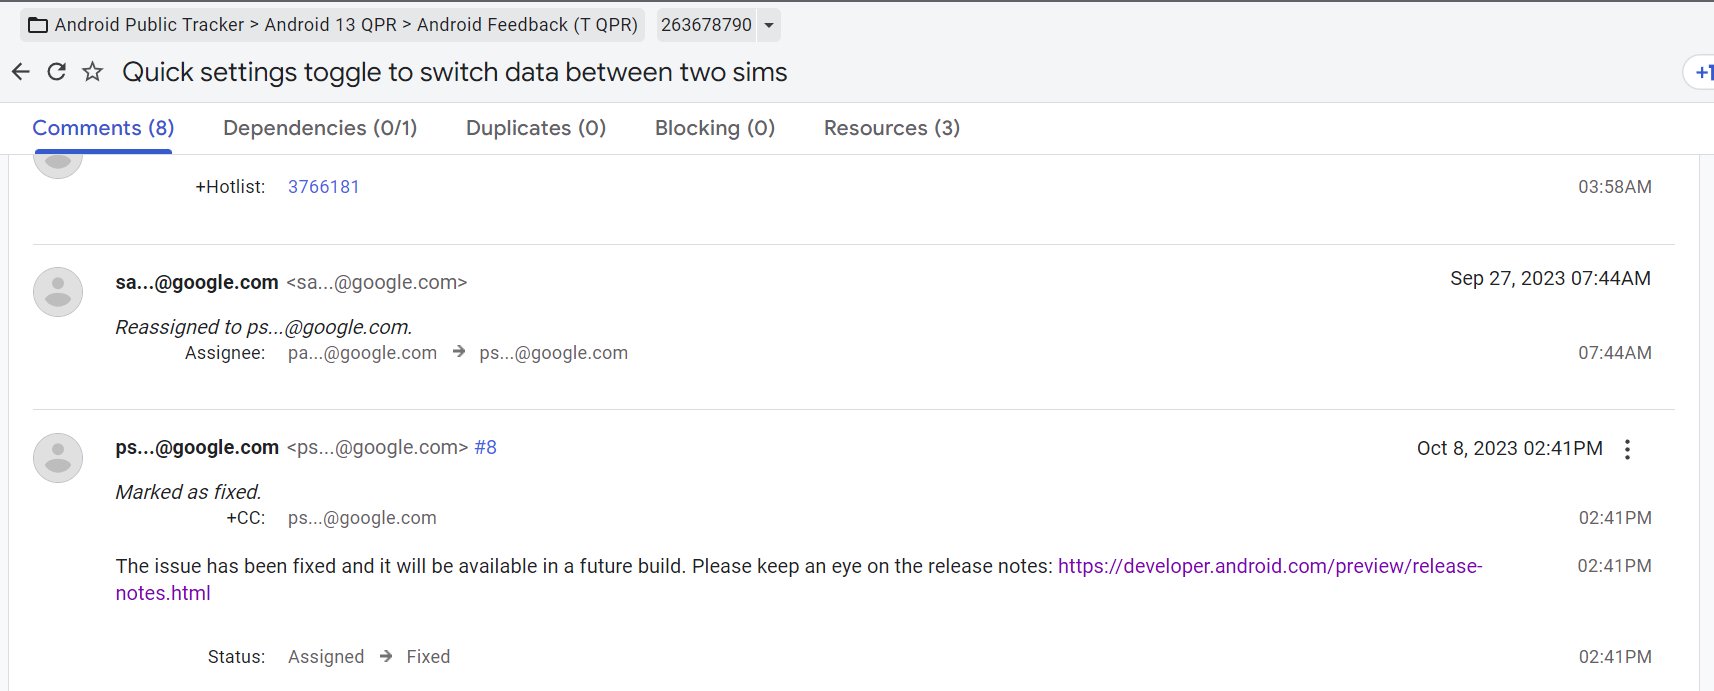Click the 'Assigned' status value
The height and width of the screenshot is (691, 1714).
[326, 657]
